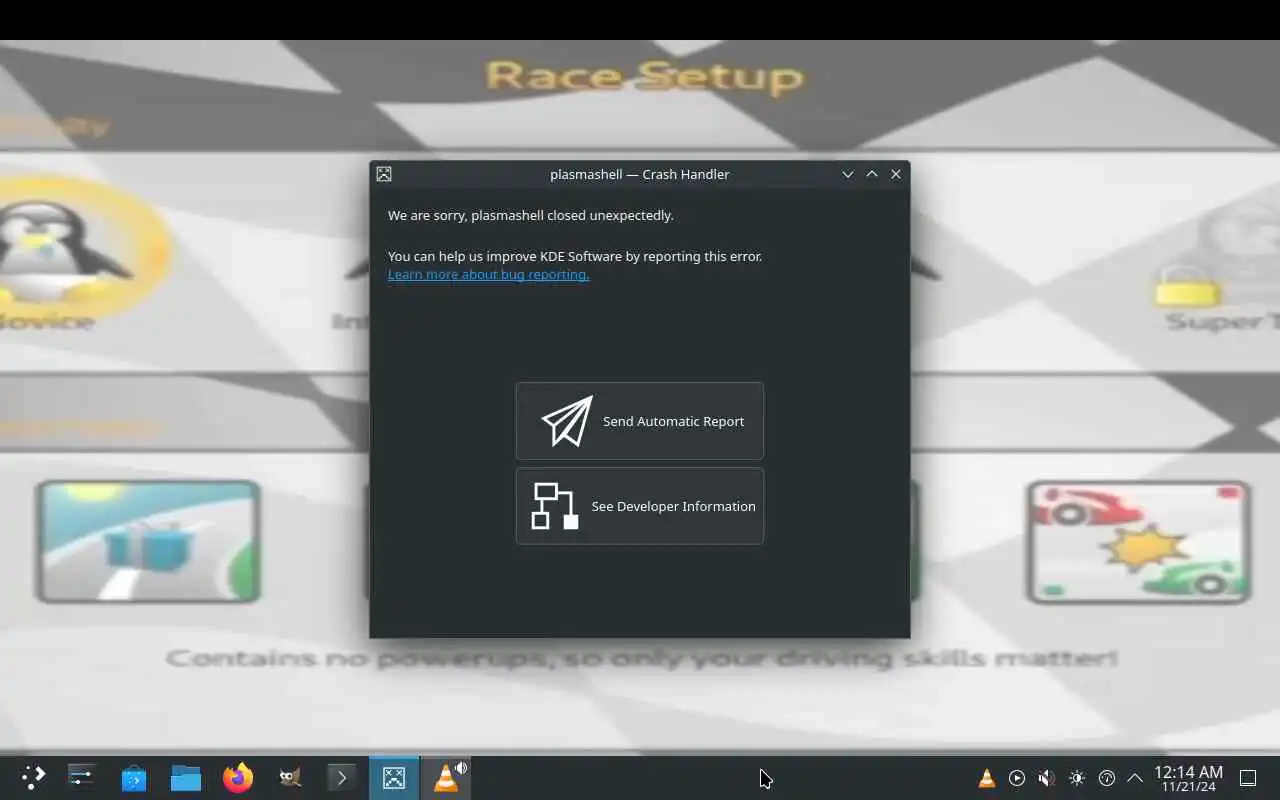The width and height of the screenshot is (1280, 800).
Task: Switch to Crash Handler taskbar entry
Action: point(394,777)
